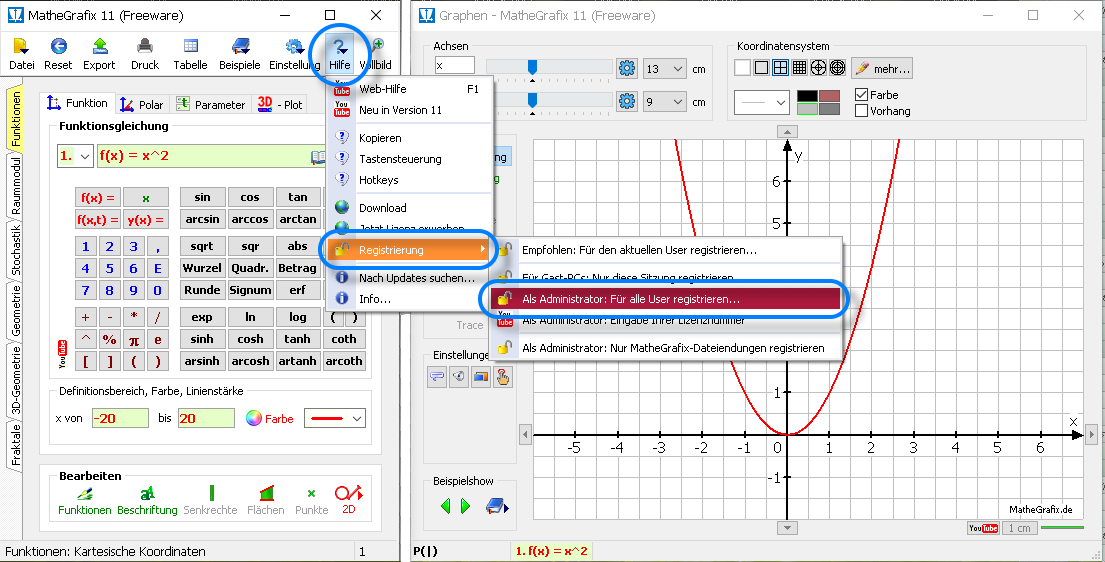Select the blank coordinate system style
Viewport: 1105px width, 562px height.
[x=742, y=68]
